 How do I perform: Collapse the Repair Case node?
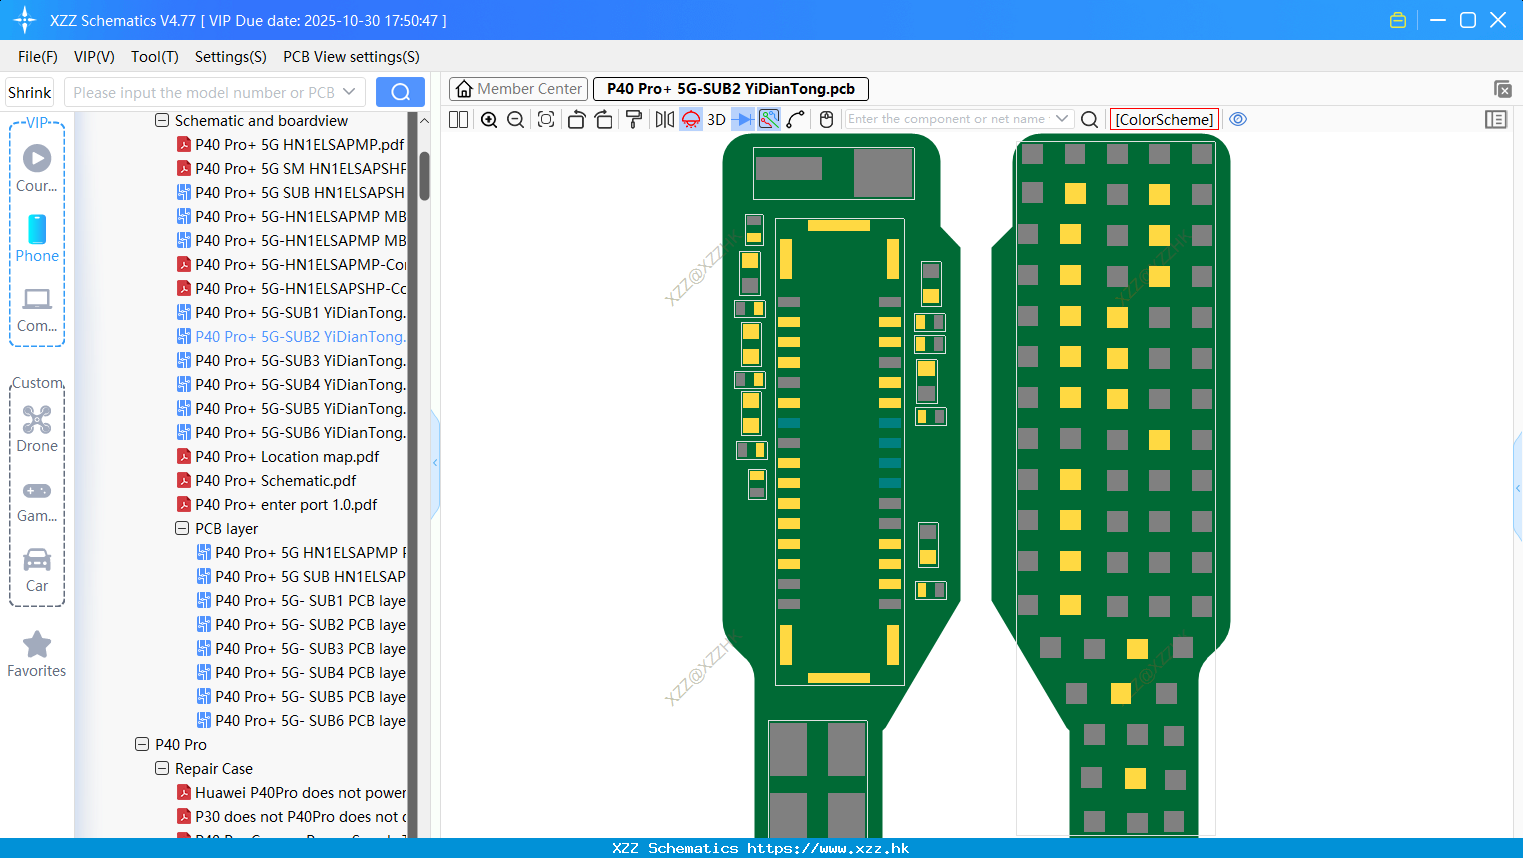162,769
